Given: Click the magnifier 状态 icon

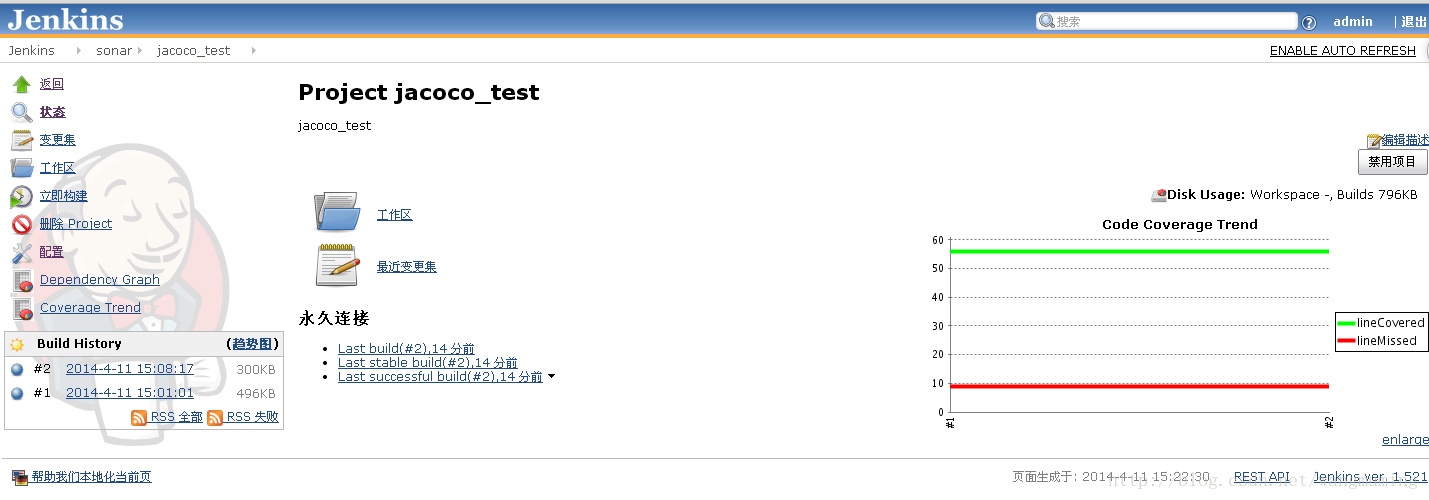Looking at the screenshot, I should (22, 112).
